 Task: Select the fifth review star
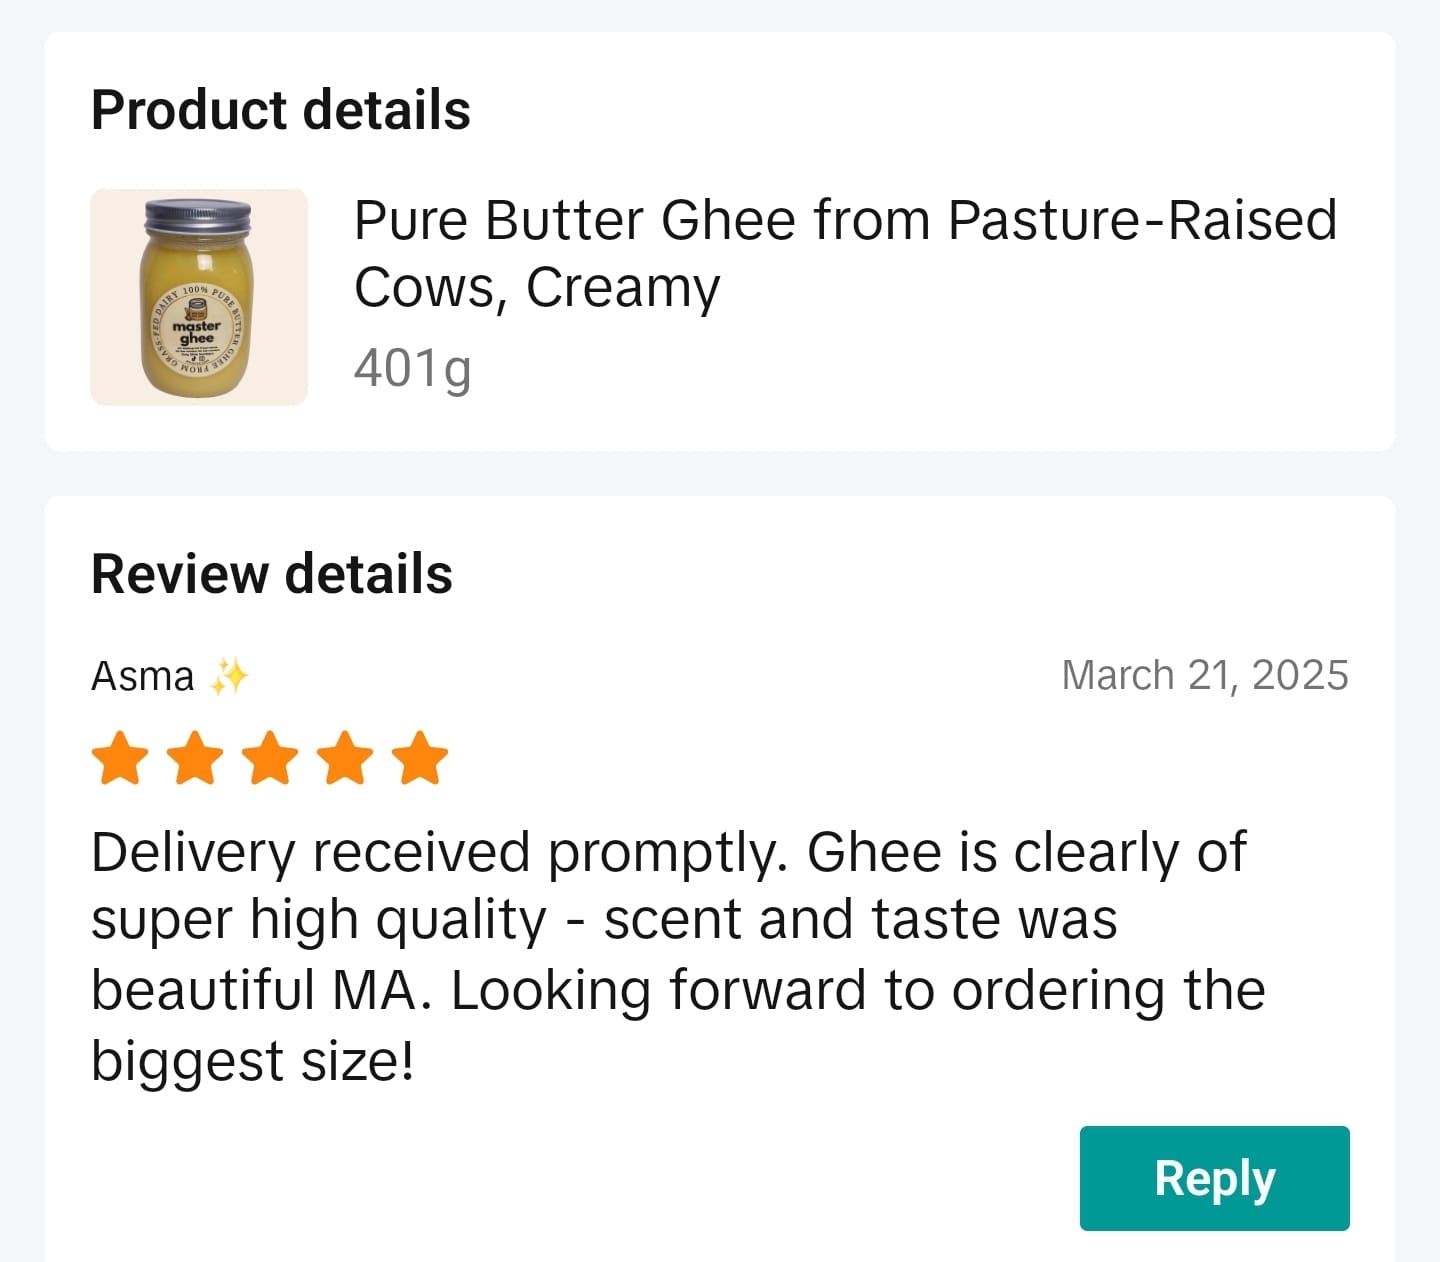tap(420, 758)
